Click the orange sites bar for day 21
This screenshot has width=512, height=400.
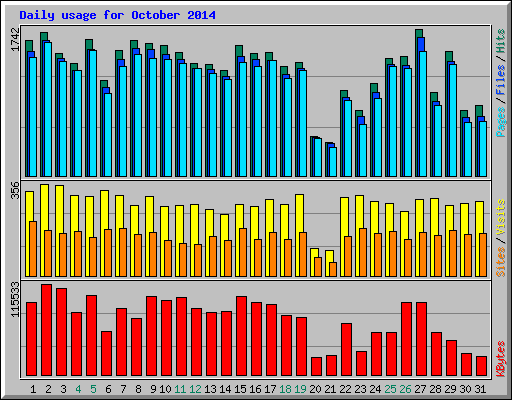(x=333, y=269)
